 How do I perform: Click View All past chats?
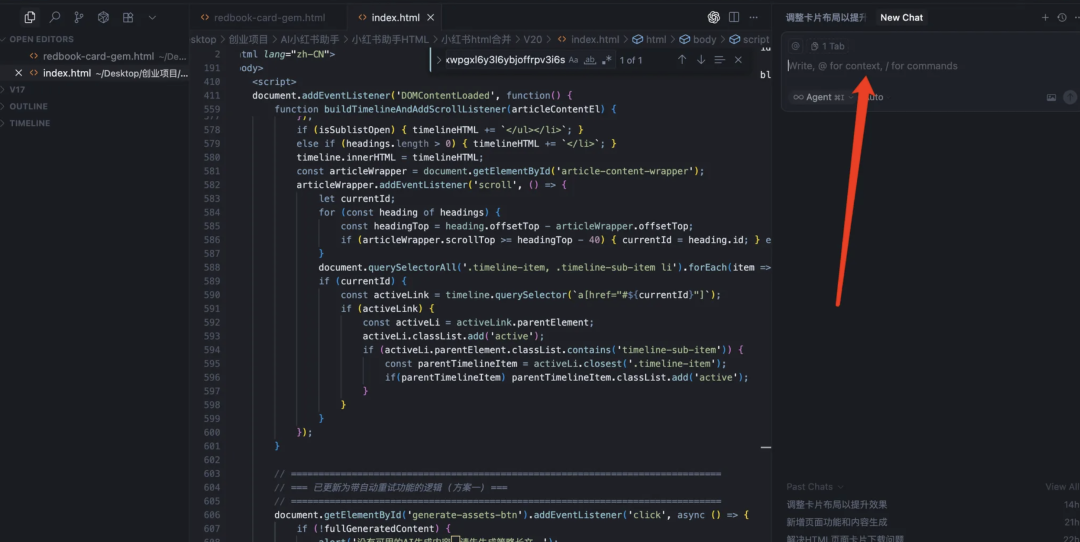[x=1061, y=487]
